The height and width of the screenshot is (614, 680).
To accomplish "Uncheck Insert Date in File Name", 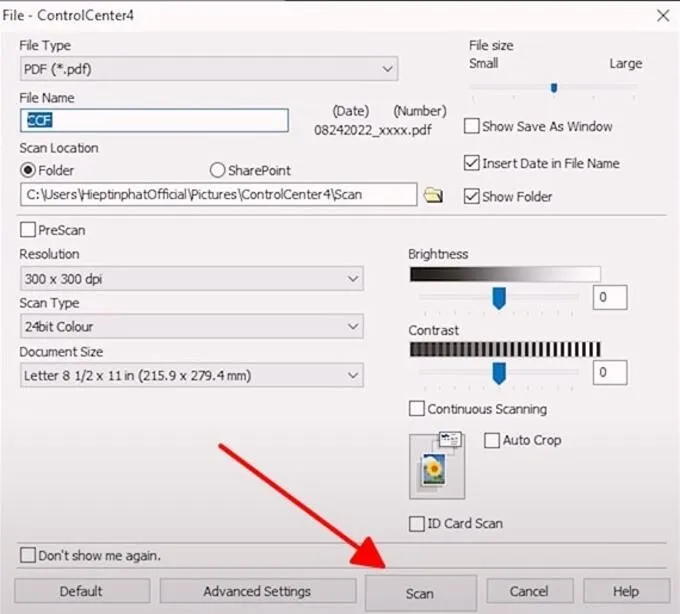I will pyautogui.click(x=471, y=163).
